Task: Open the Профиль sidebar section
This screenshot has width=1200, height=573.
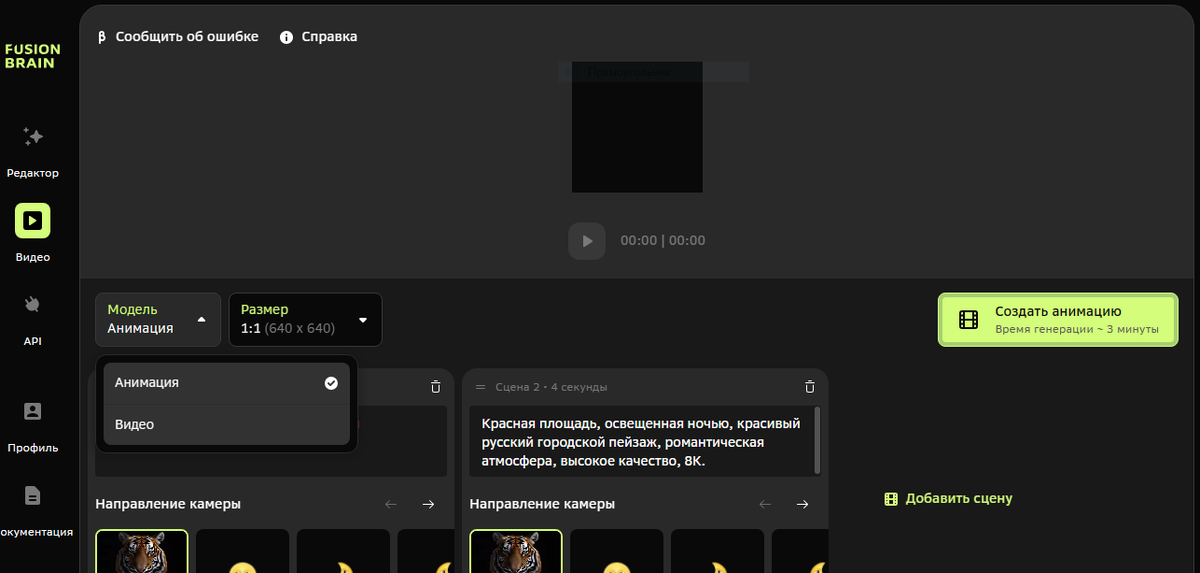Action: pyautogui.click(x=32, y=425)
